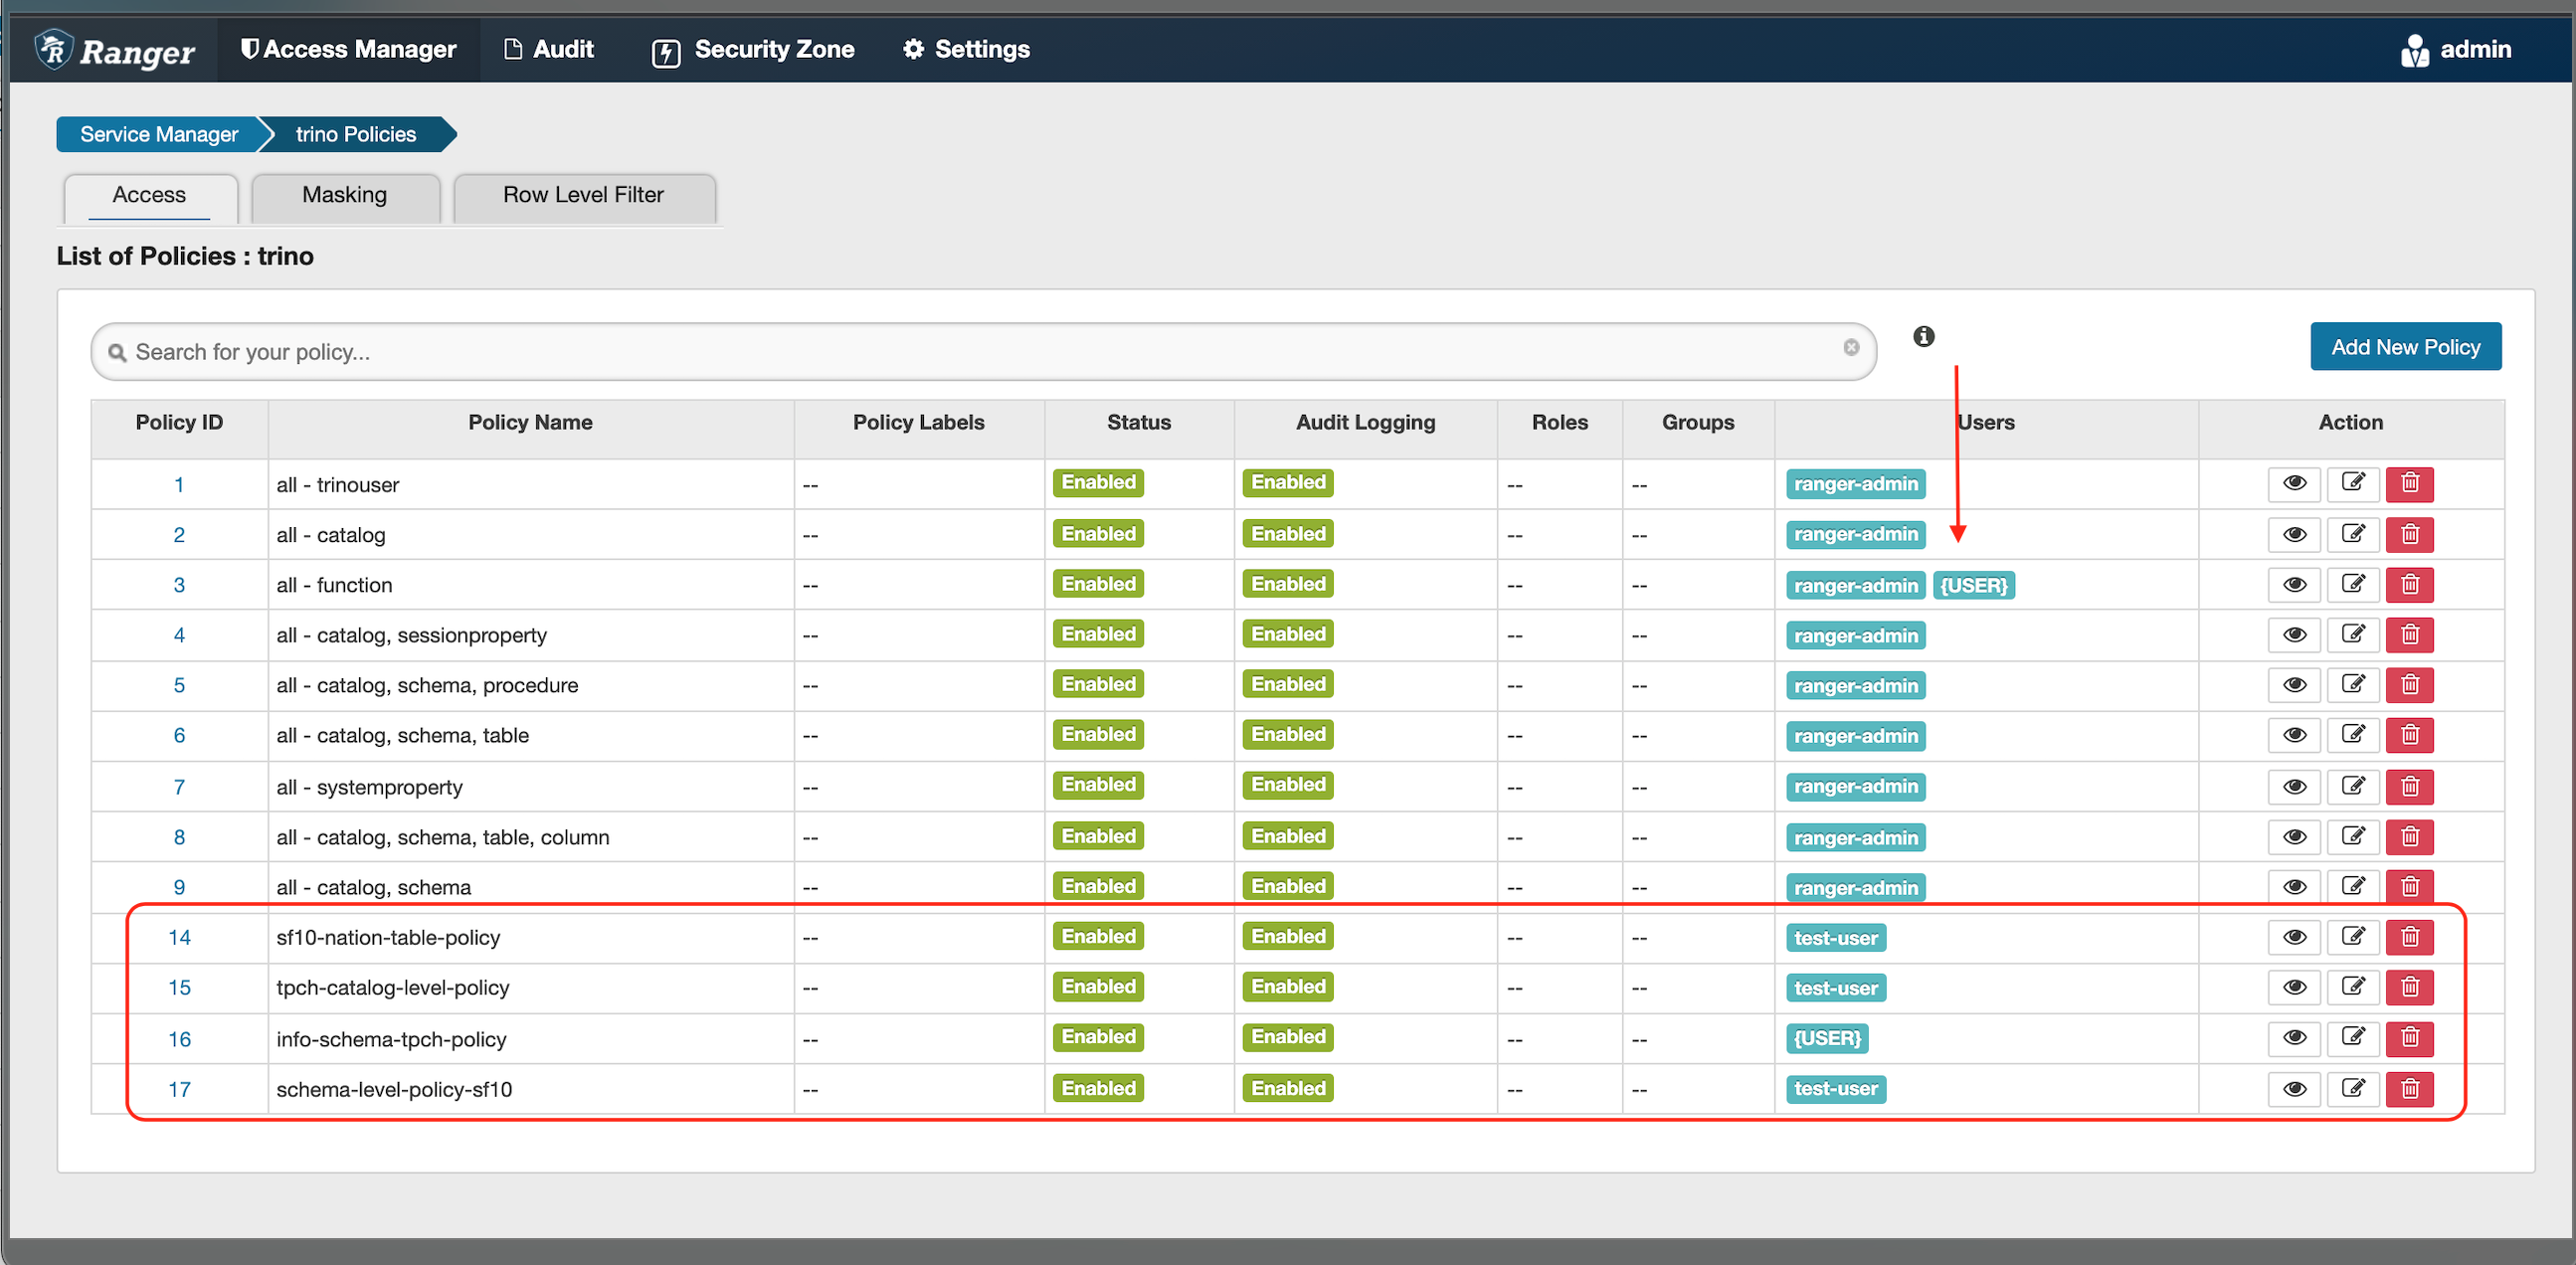Open the admin user dropdown
The width and height of the screenshot is (2576, 1265).
click(x=2456, y=50)
